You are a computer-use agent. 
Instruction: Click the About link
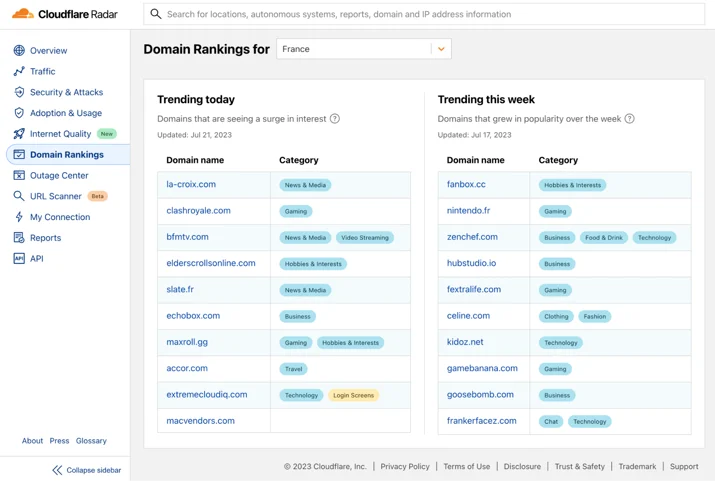pos(32,441)
